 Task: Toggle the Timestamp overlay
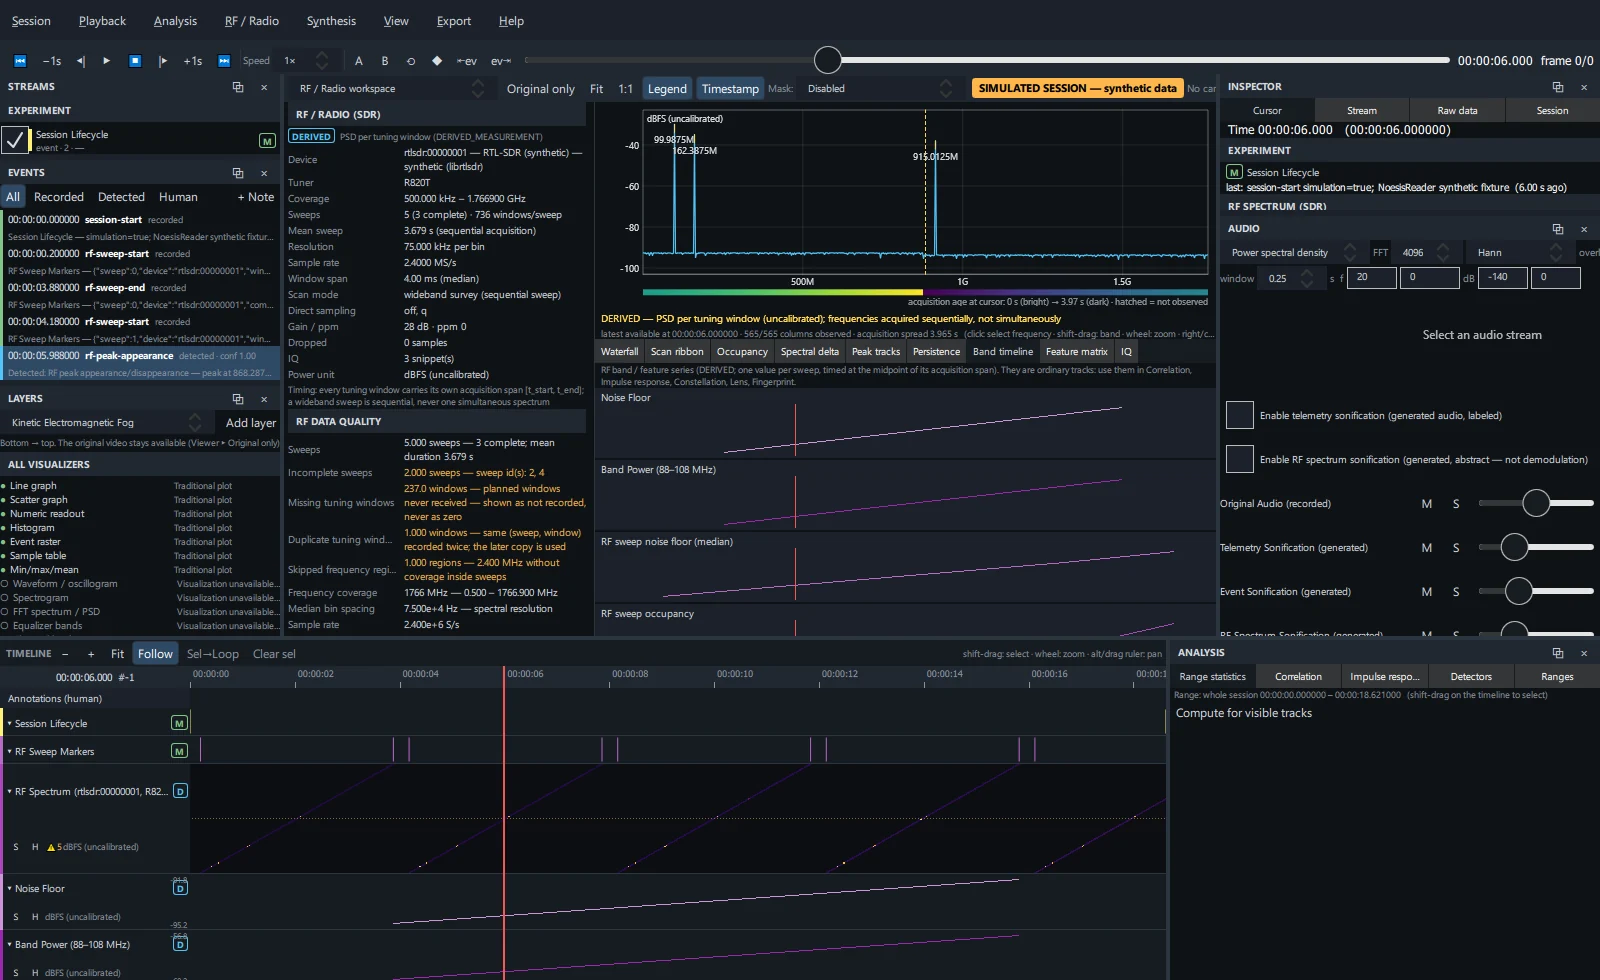730,89
